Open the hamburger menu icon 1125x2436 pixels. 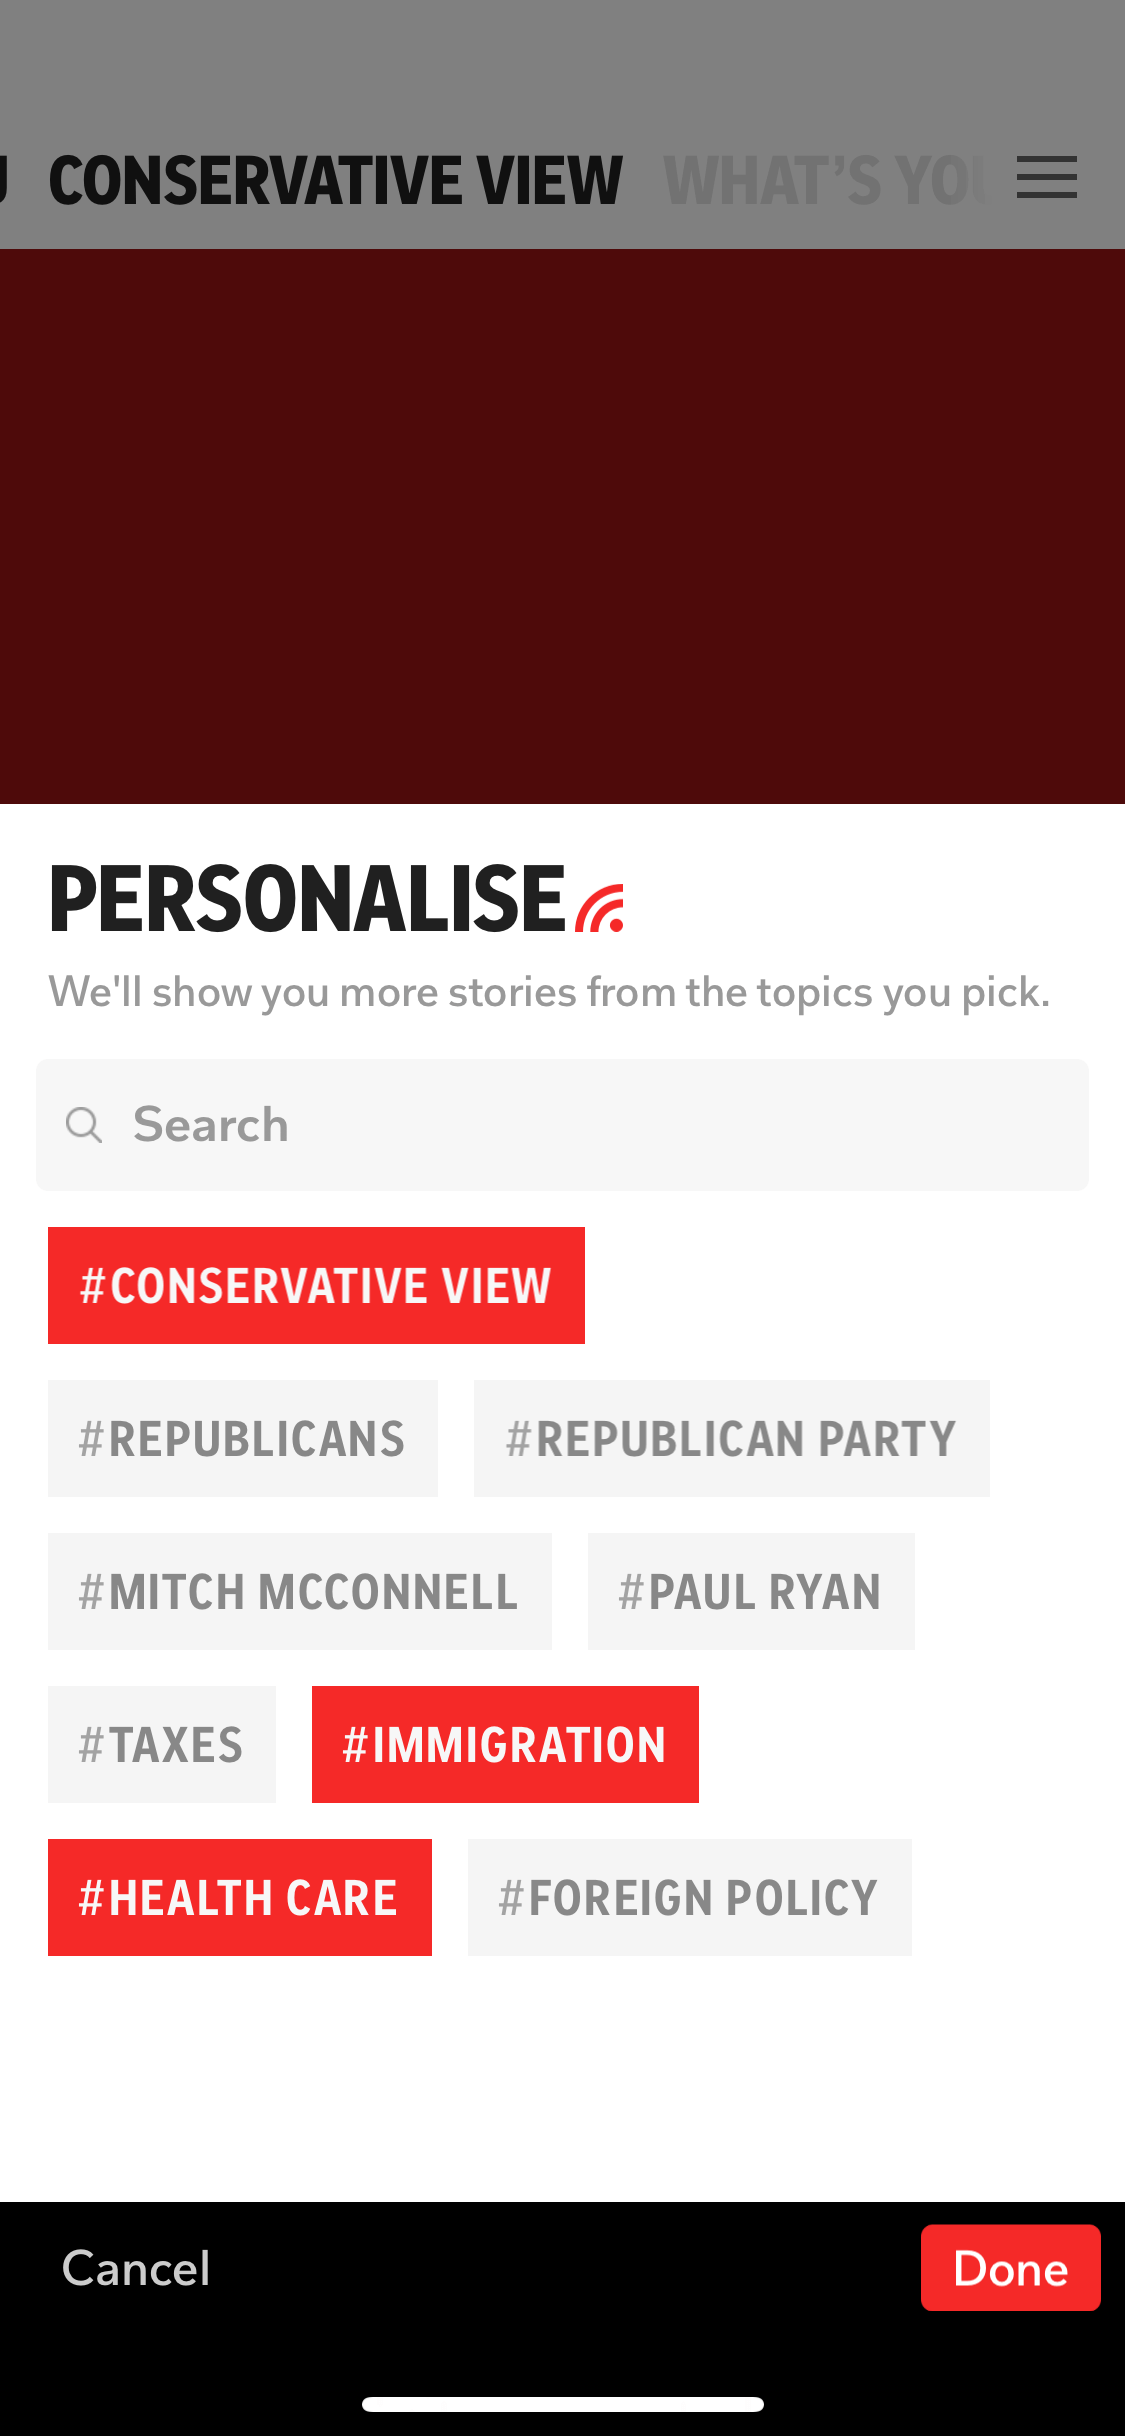point(1046,178)
